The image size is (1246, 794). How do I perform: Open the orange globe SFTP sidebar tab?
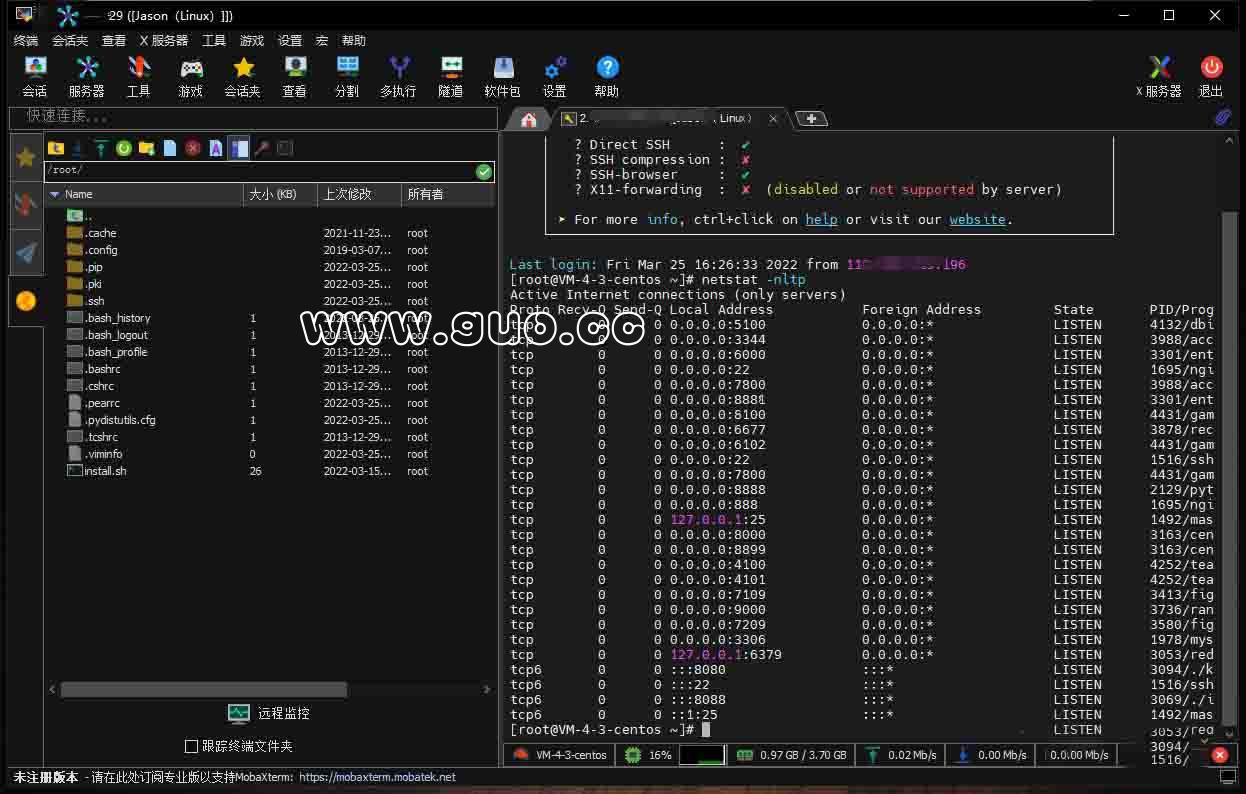pyautogui.click(x=26, y=300)
